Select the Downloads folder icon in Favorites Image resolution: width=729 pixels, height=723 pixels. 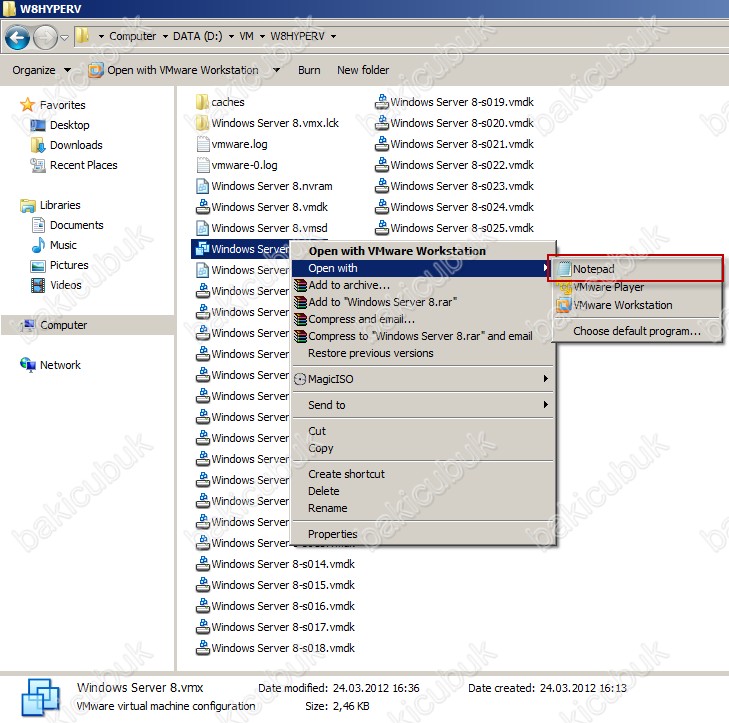coord(39,145)
